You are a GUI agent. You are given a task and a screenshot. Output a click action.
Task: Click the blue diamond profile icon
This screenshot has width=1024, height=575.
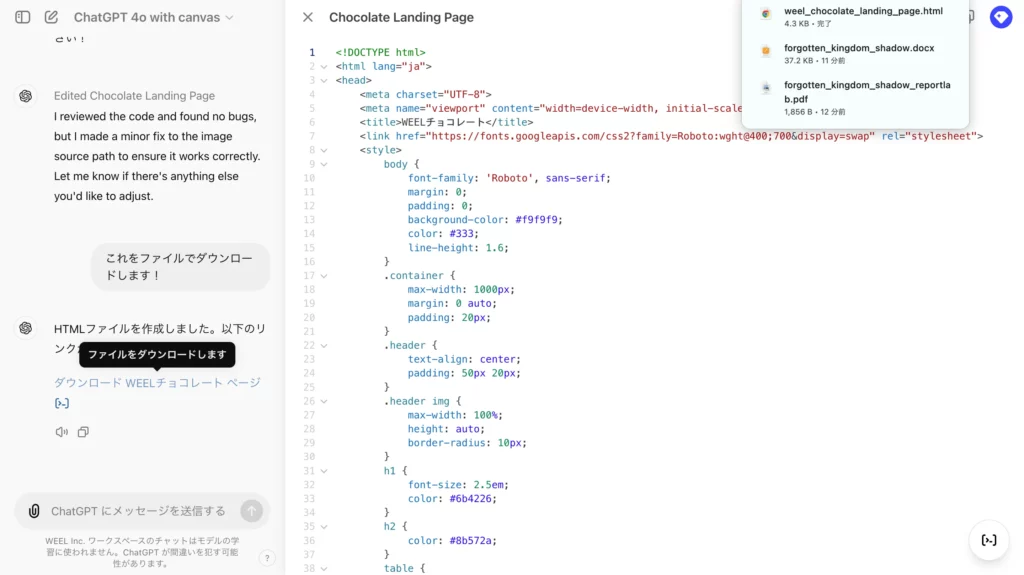pyautogui.click(x=1000, y=17)
